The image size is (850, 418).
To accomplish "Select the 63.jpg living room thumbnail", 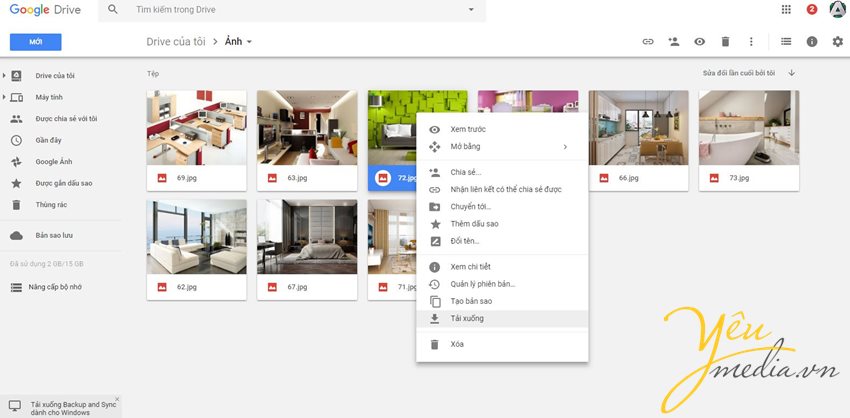I will coord(307,127).
